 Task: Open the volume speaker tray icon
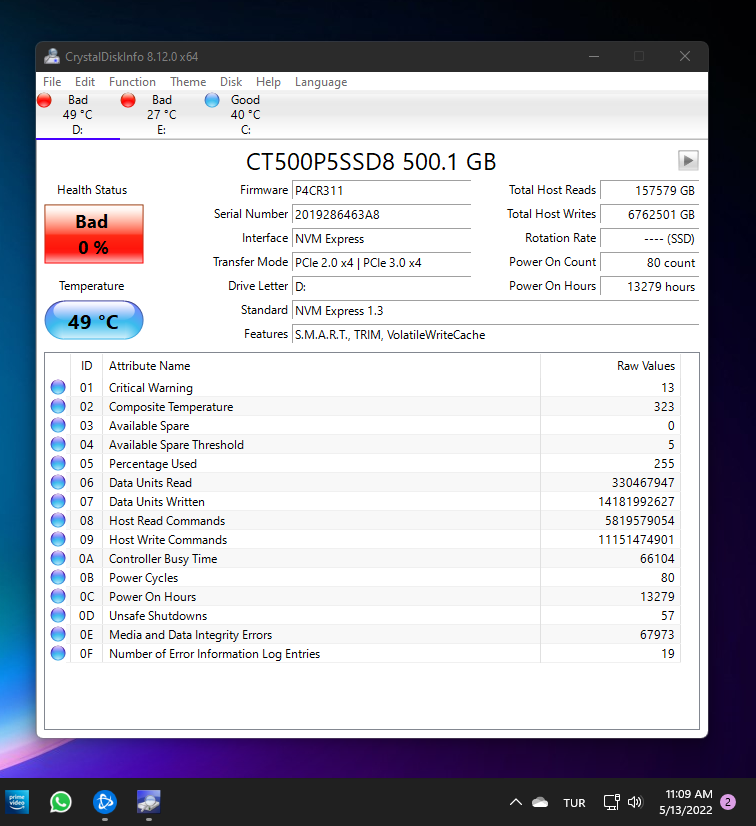(635, 802)
